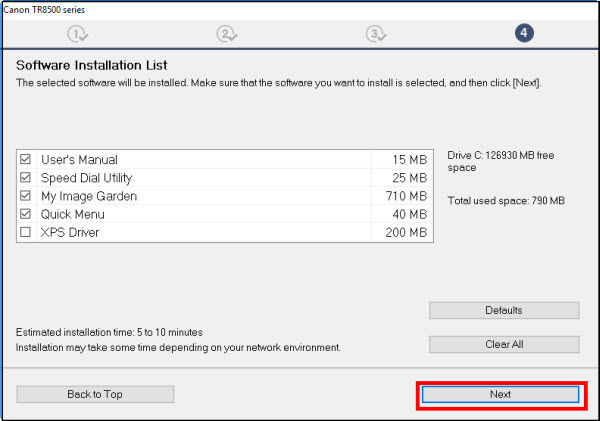Click the 200 MB size value
Image resolution: width=600 pixels, height=421 pixels.
pyautogui.click(x=406, y=232)
